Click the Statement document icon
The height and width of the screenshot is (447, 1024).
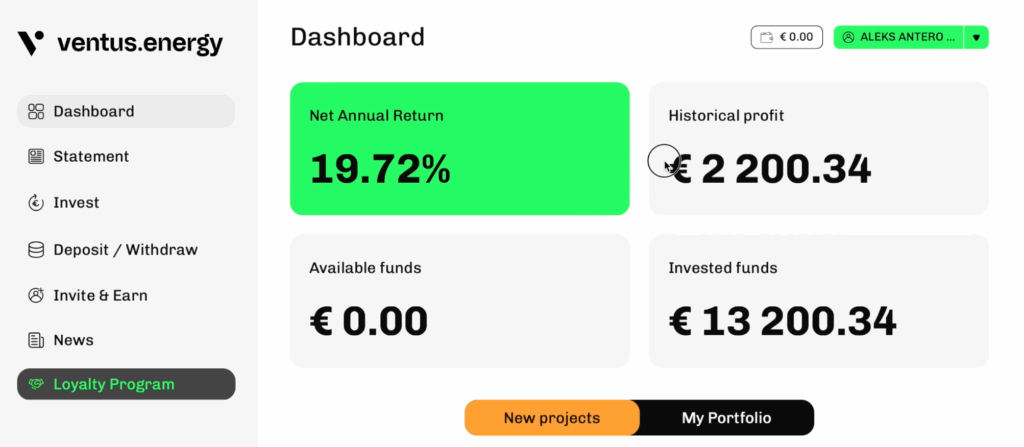pos(36,157)
